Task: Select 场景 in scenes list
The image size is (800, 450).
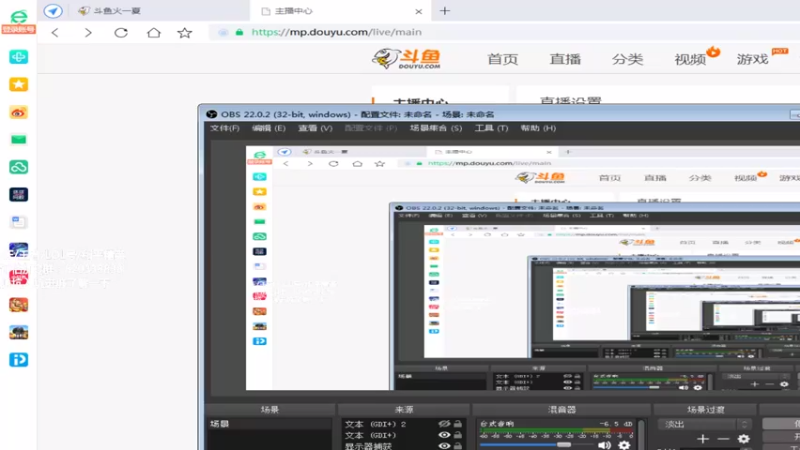Action: coord(269,424)
